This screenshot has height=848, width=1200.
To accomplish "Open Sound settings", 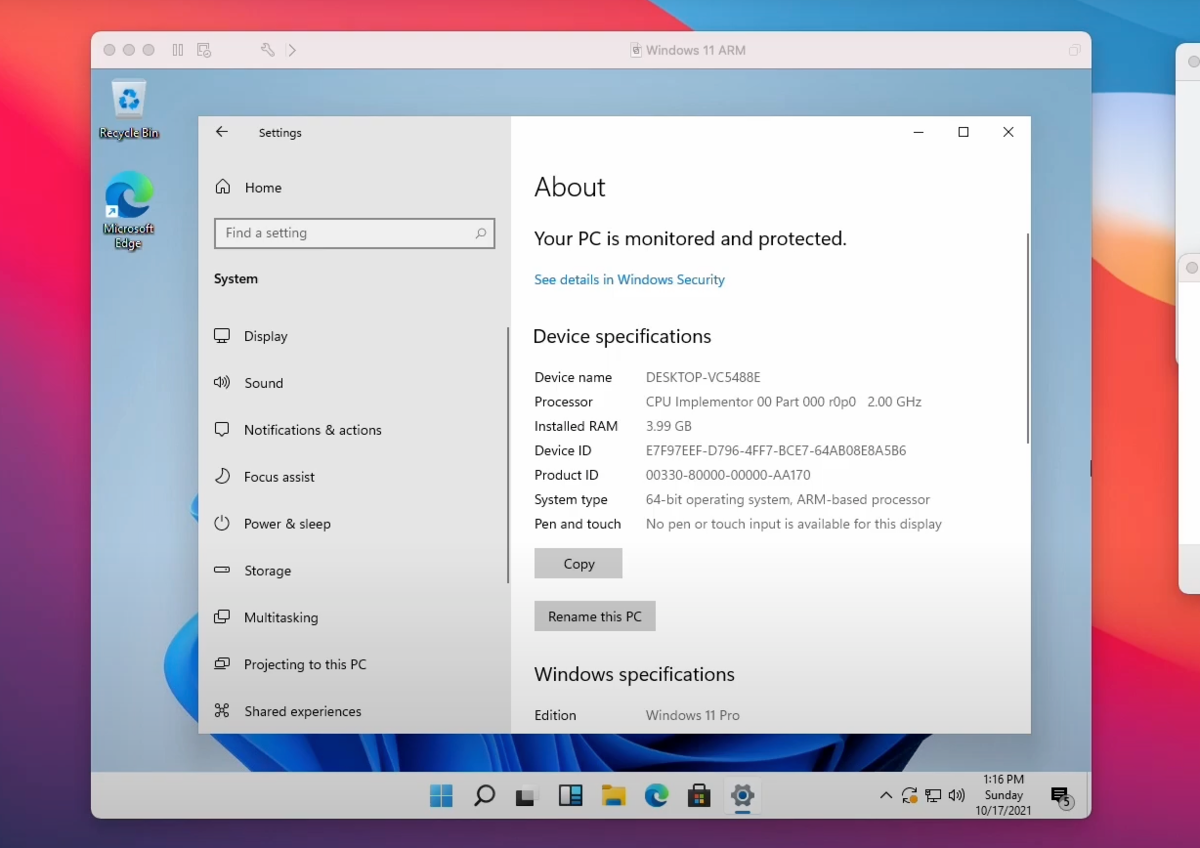I will pyautogui.click(x=264, y=383).
